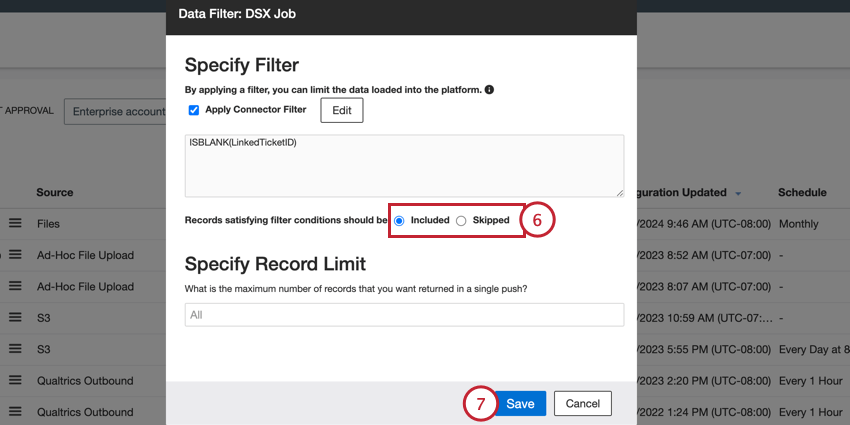Open the menu icon for the second Ad-Hoc File Upload row
Viewport: 850px width, 425px height.
coord(15,286)
